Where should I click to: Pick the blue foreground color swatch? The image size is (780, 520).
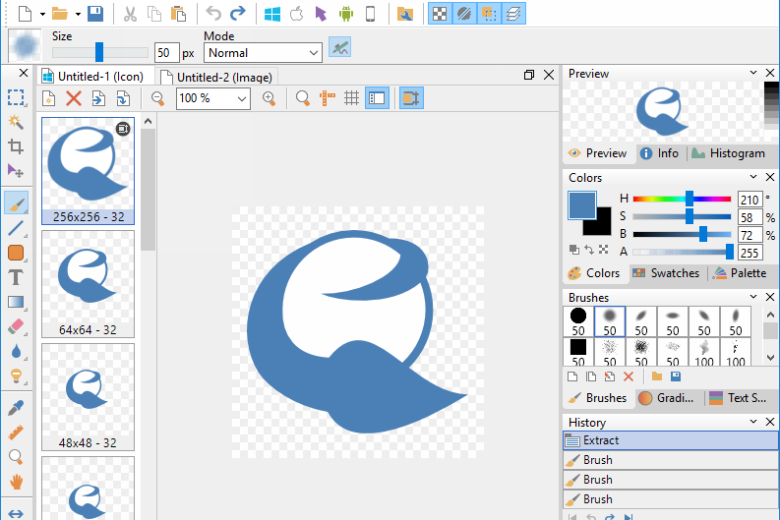582,205
